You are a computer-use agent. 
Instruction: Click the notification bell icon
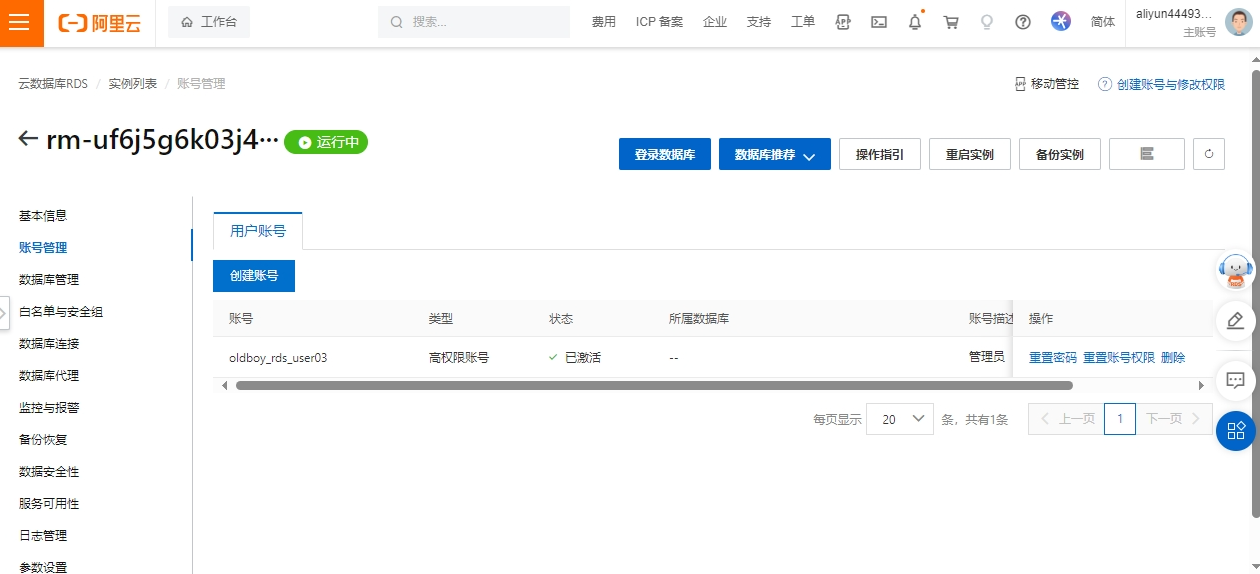click(914, 22)
